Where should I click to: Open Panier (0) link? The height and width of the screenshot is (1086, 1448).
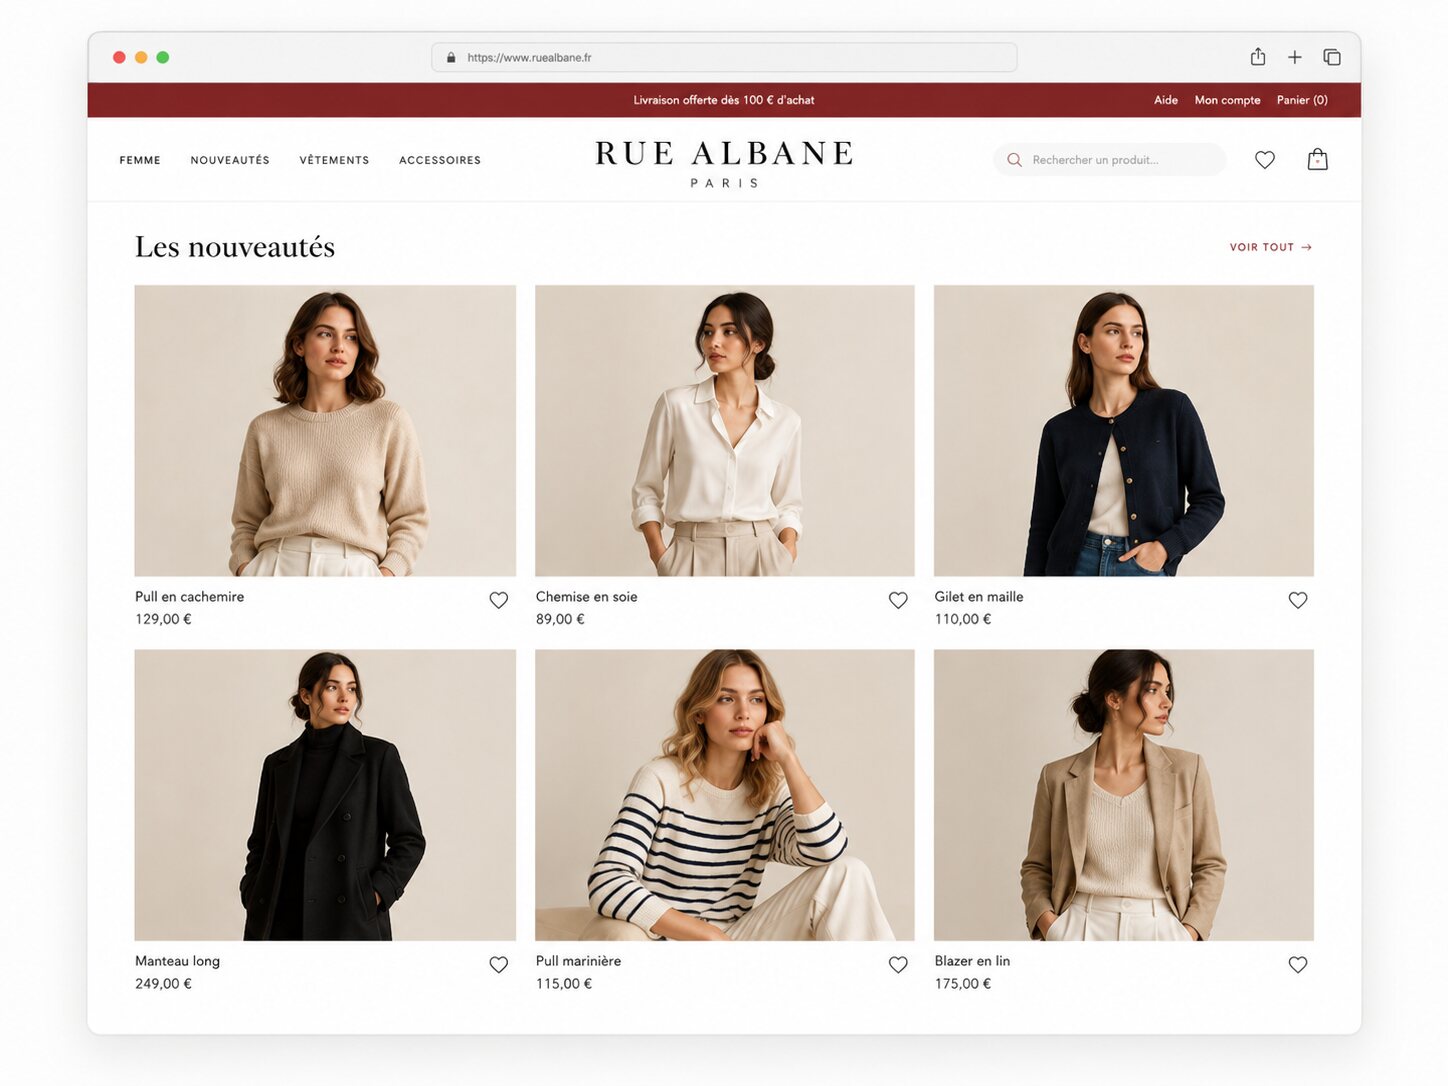pyautogui.click(x=1302, y=100)
